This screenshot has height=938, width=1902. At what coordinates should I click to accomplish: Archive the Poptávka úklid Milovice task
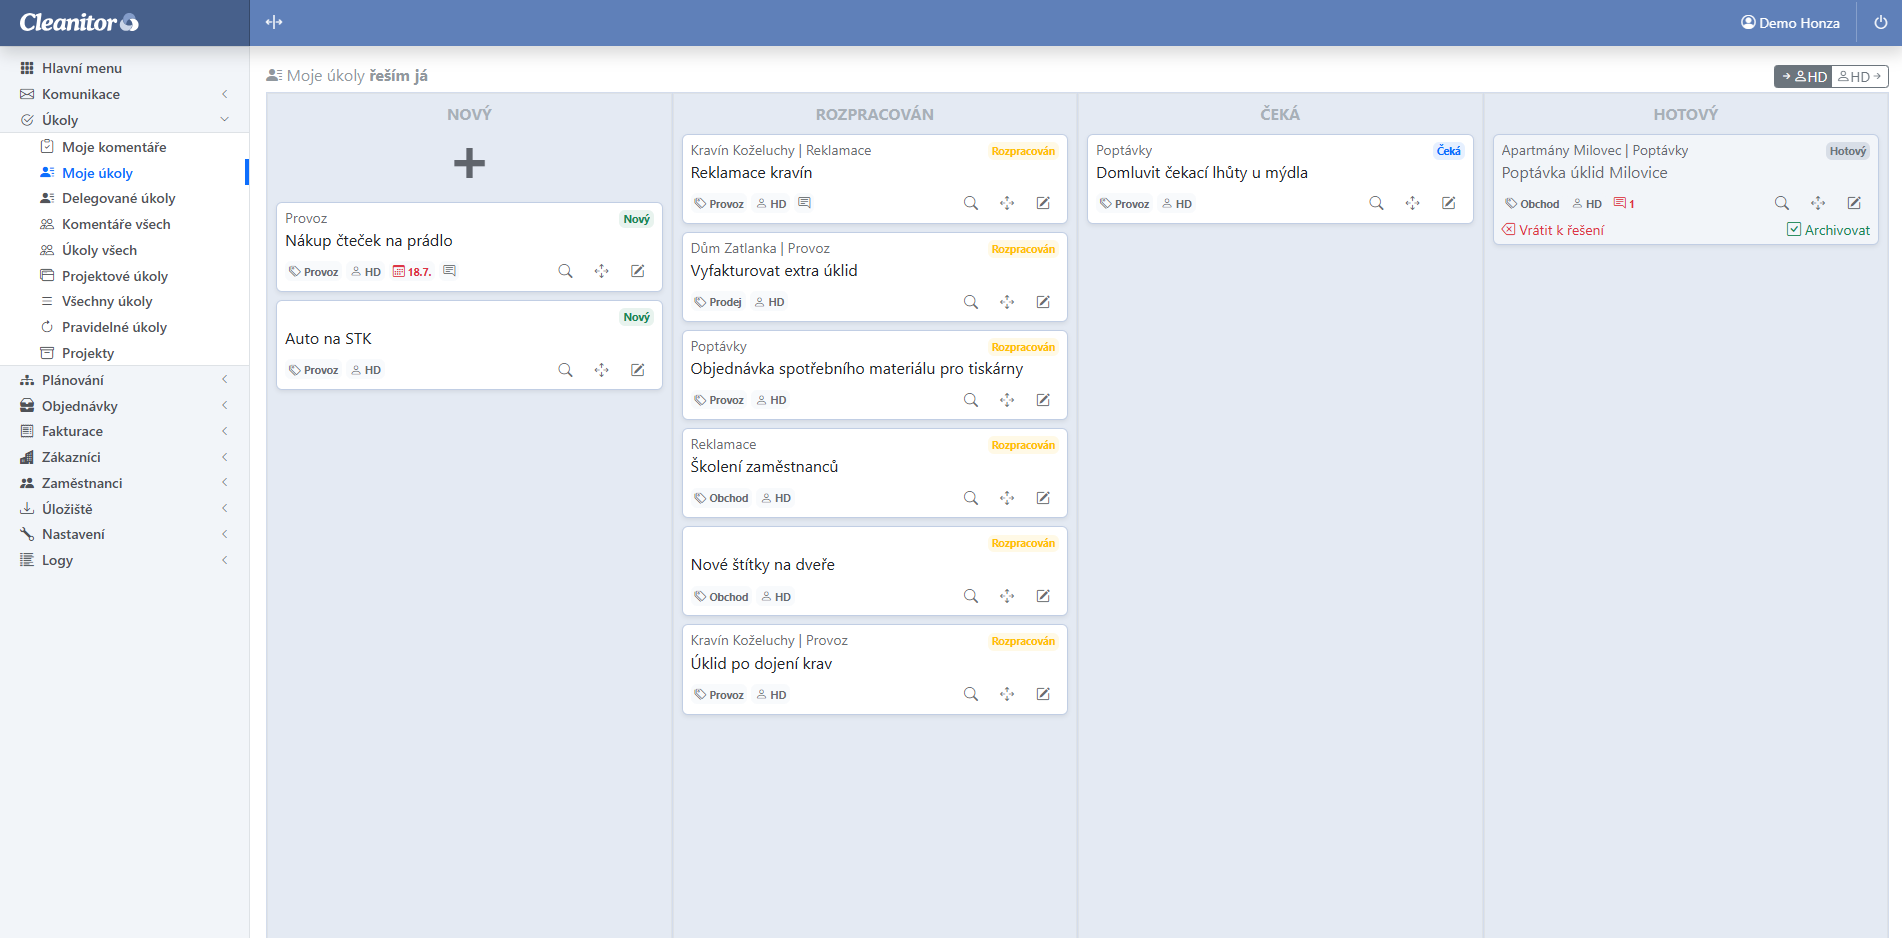click(1828, 230)
